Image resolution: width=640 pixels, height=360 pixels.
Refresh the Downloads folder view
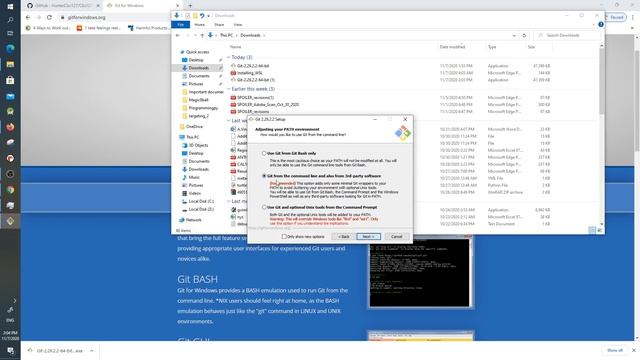pyautogui.click(x=524, y=36)
